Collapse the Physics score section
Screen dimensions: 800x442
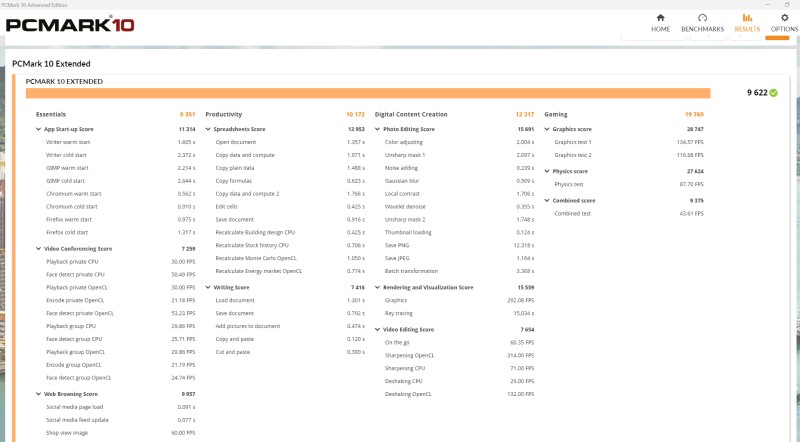pos(546,171)
